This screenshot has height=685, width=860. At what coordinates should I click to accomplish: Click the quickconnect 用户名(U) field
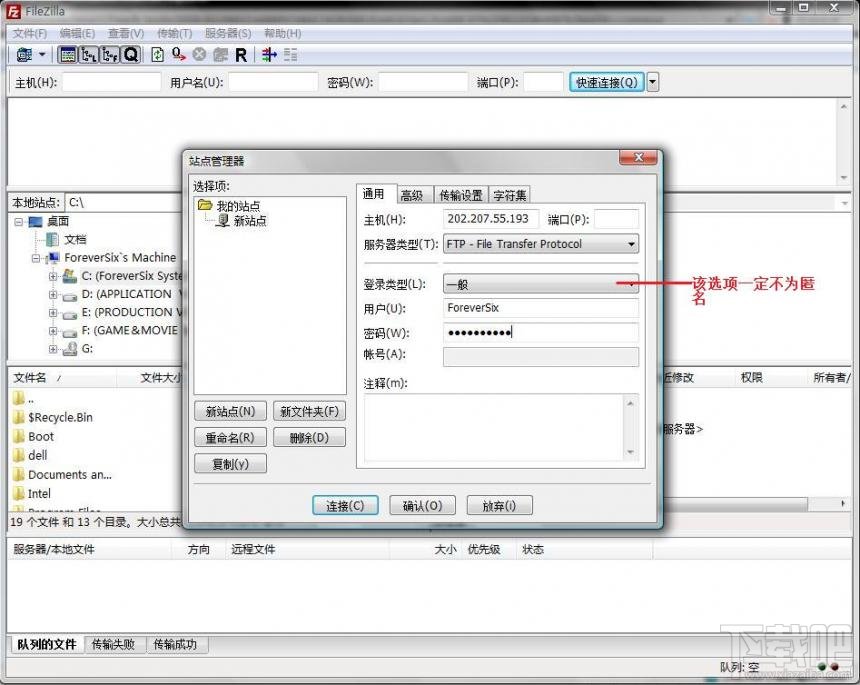click(x=273, y=82)
